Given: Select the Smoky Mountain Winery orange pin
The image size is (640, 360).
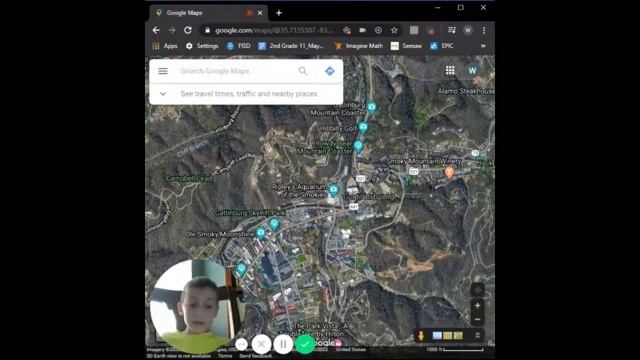Looking at the screenshot, I should pyautogui.click(x=449, y=172).
